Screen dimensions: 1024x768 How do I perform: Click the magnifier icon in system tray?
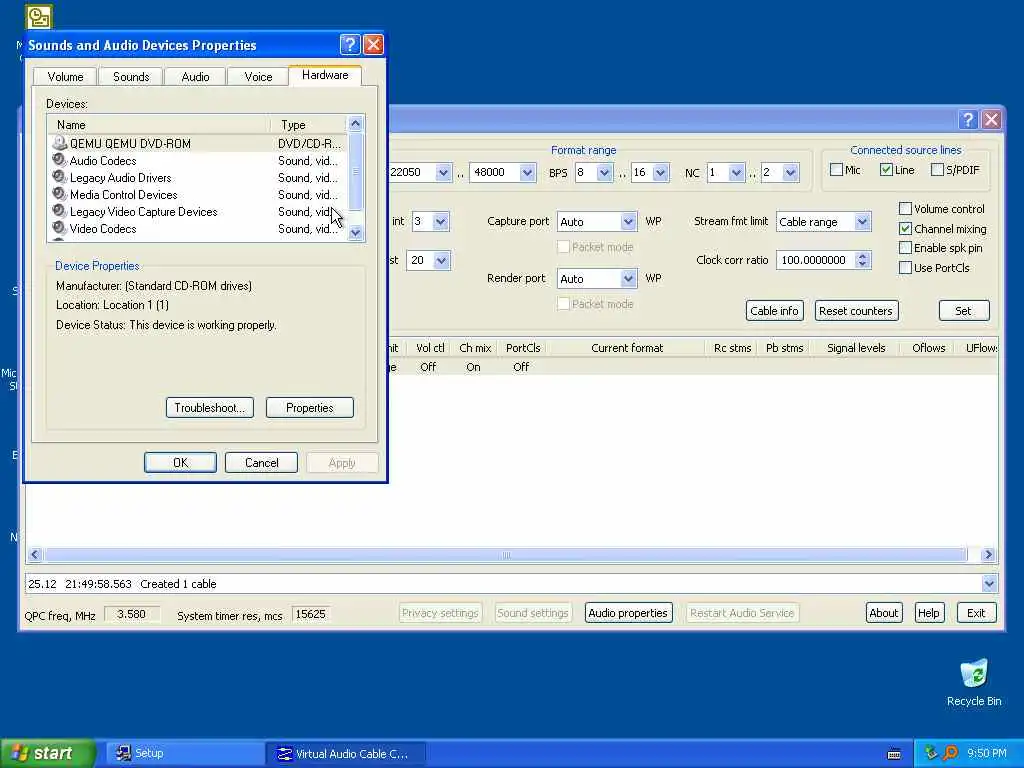(x=950, y=753)
